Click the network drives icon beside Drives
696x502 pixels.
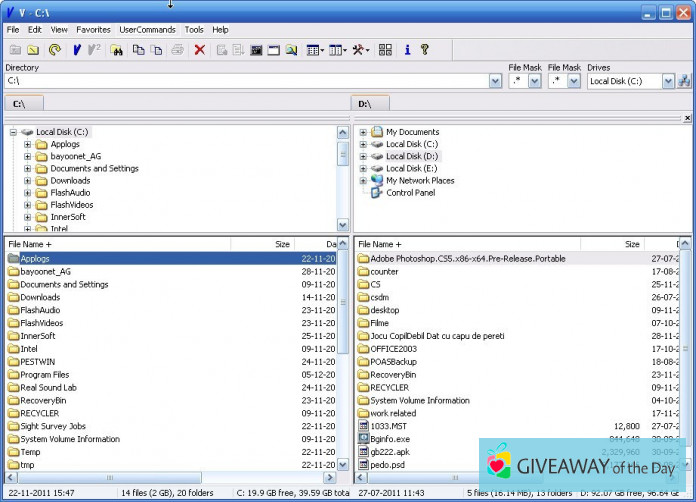685,81
